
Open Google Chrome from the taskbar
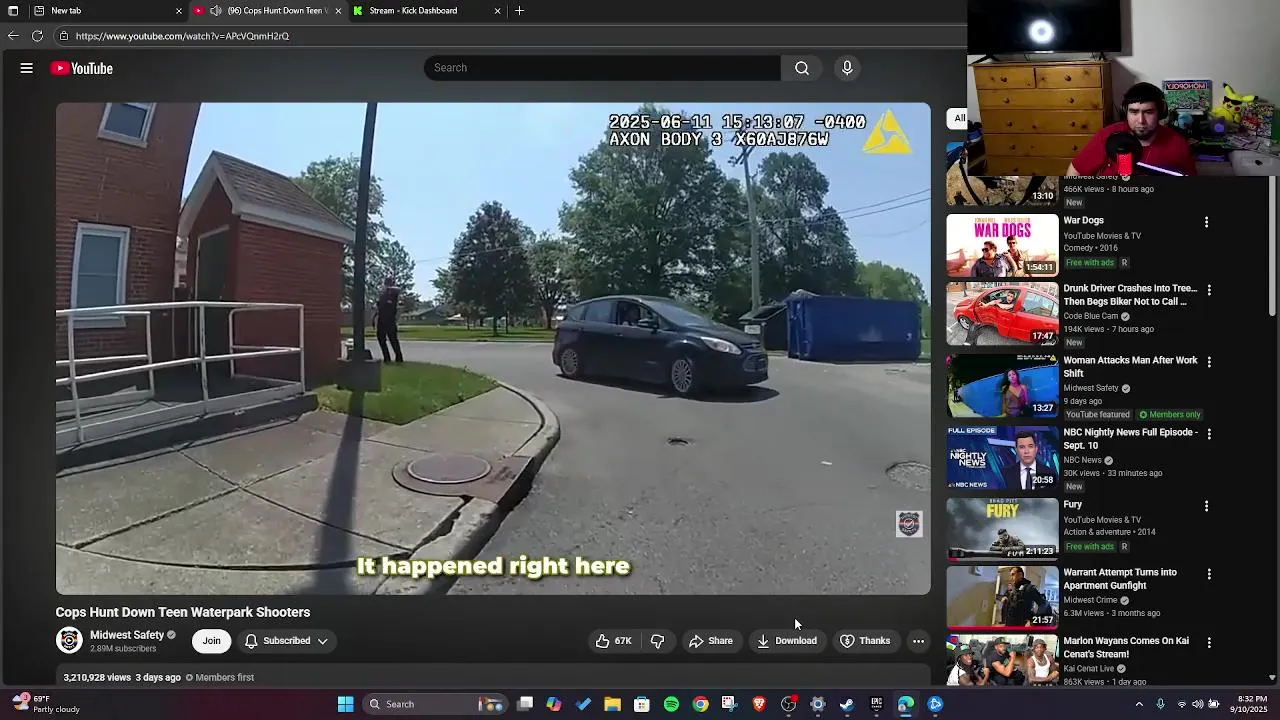click(700, 704)
